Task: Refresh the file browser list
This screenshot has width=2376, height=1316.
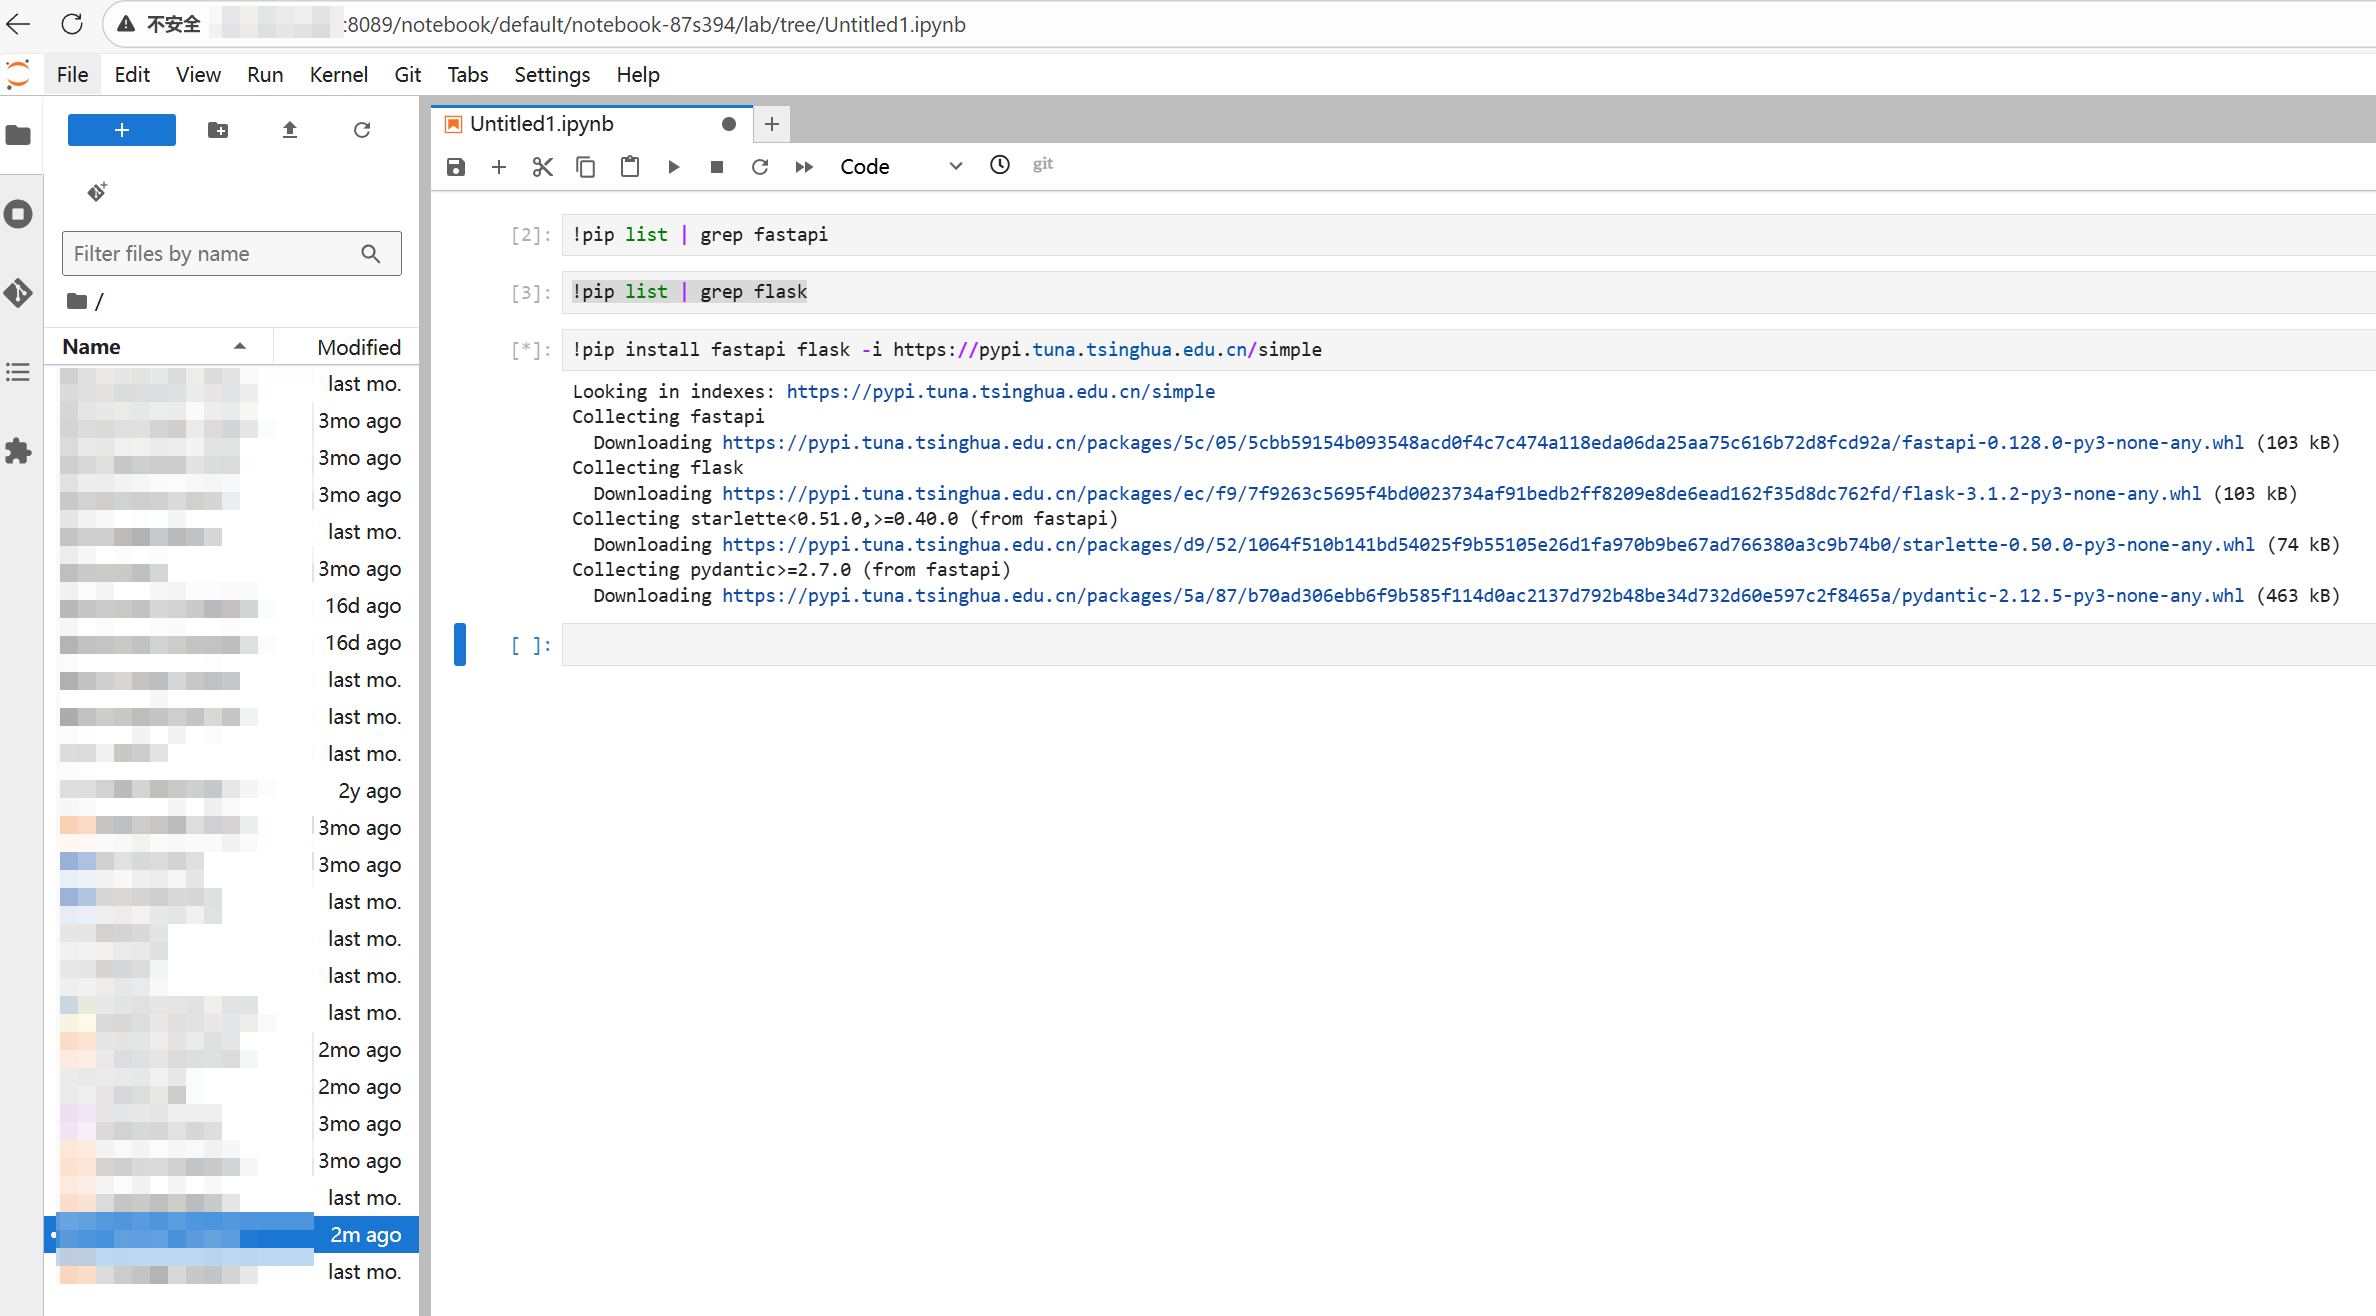Action: coord(362,130)
